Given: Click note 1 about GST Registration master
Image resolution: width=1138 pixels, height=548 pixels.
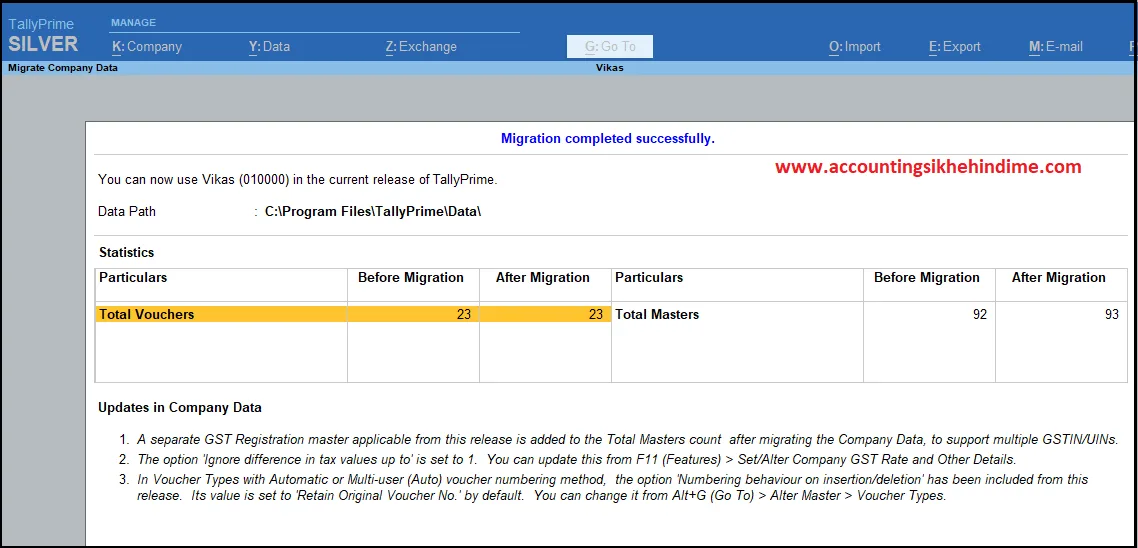Looking at the screenshot, I should [628, 440].
